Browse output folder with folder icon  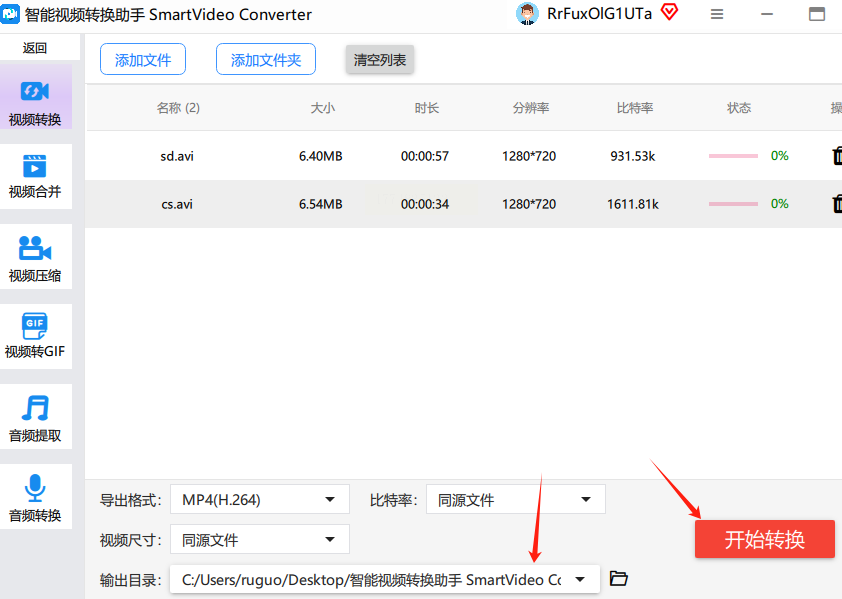619,579
